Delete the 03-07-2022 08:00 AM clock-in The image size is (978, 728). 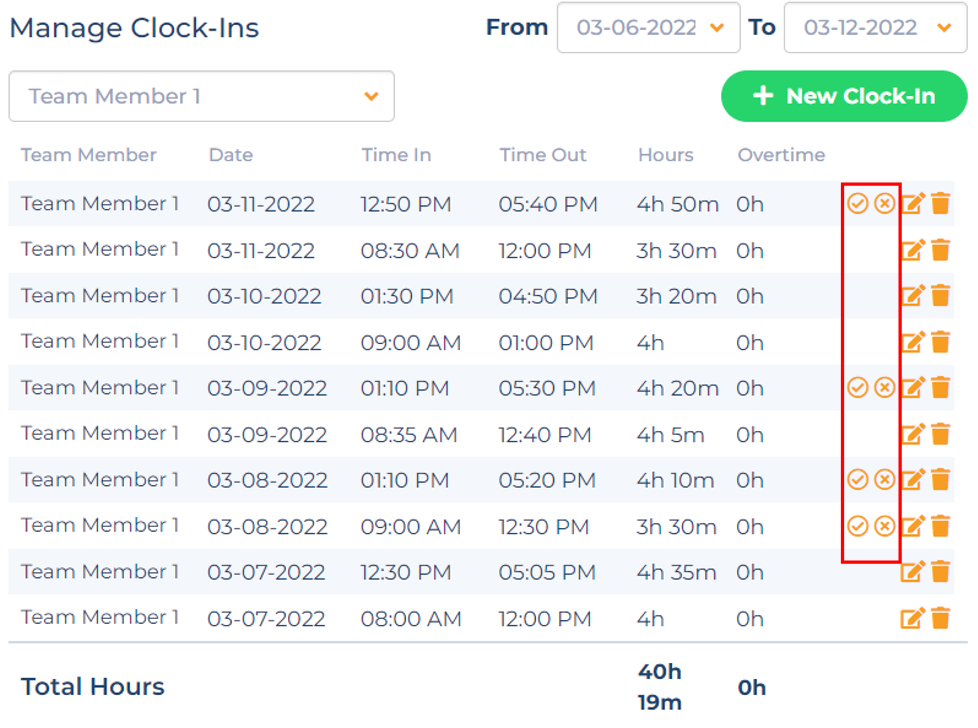[x=941, y=618]
